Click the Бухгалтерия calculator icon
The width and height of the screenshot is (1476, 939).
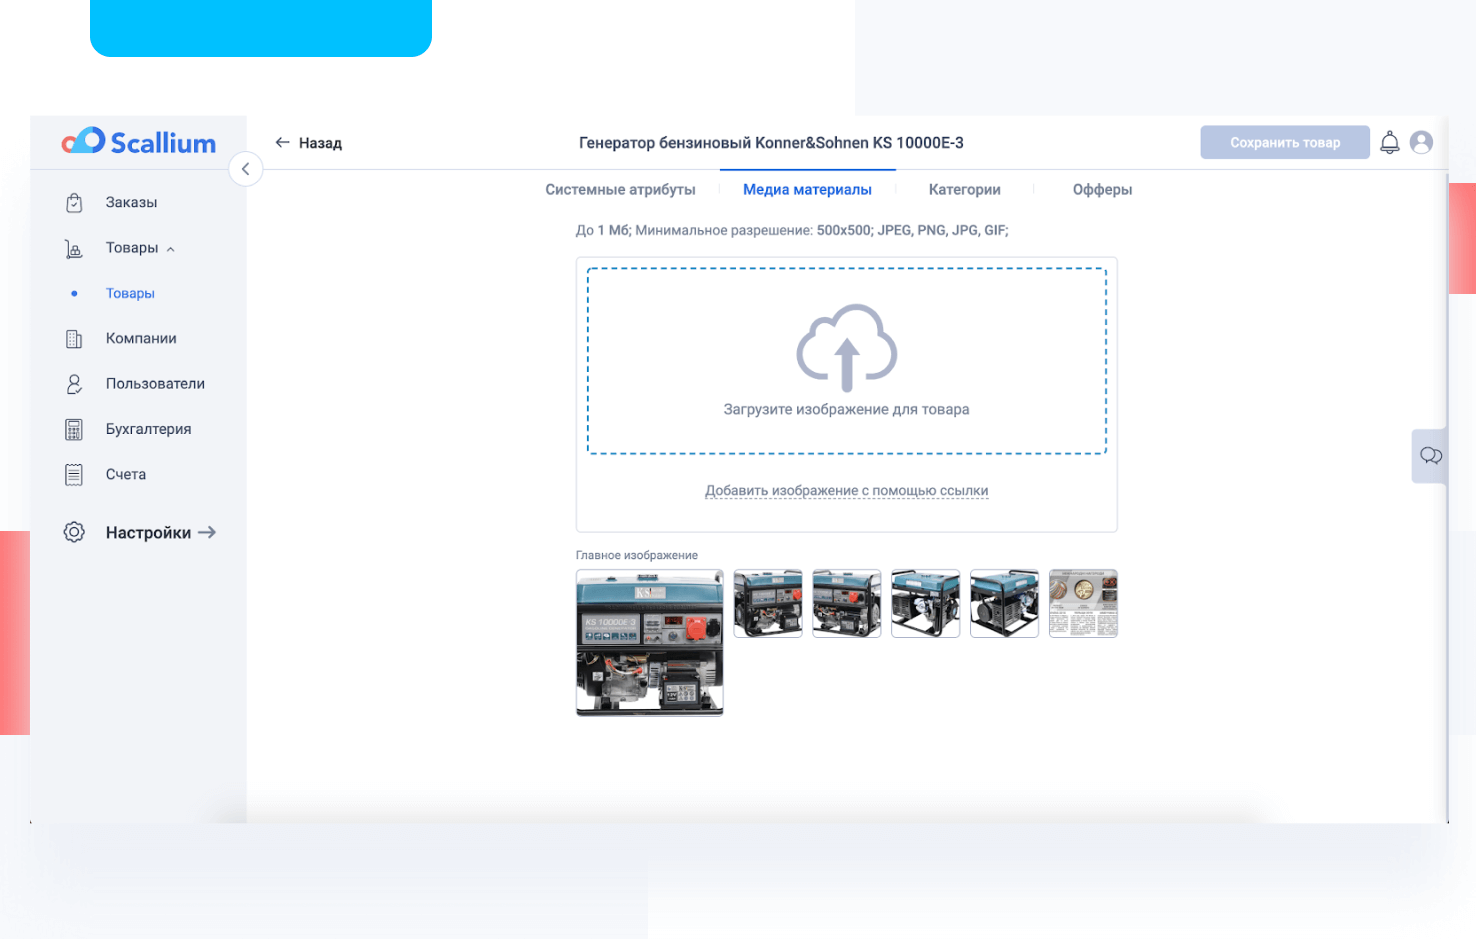[x=74, y=430]
